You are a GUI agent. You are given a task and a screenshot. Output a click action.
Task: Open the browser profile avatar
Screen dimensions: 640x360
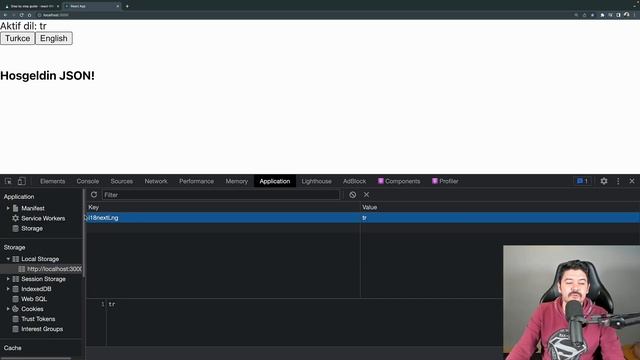[x=627, y=15]
